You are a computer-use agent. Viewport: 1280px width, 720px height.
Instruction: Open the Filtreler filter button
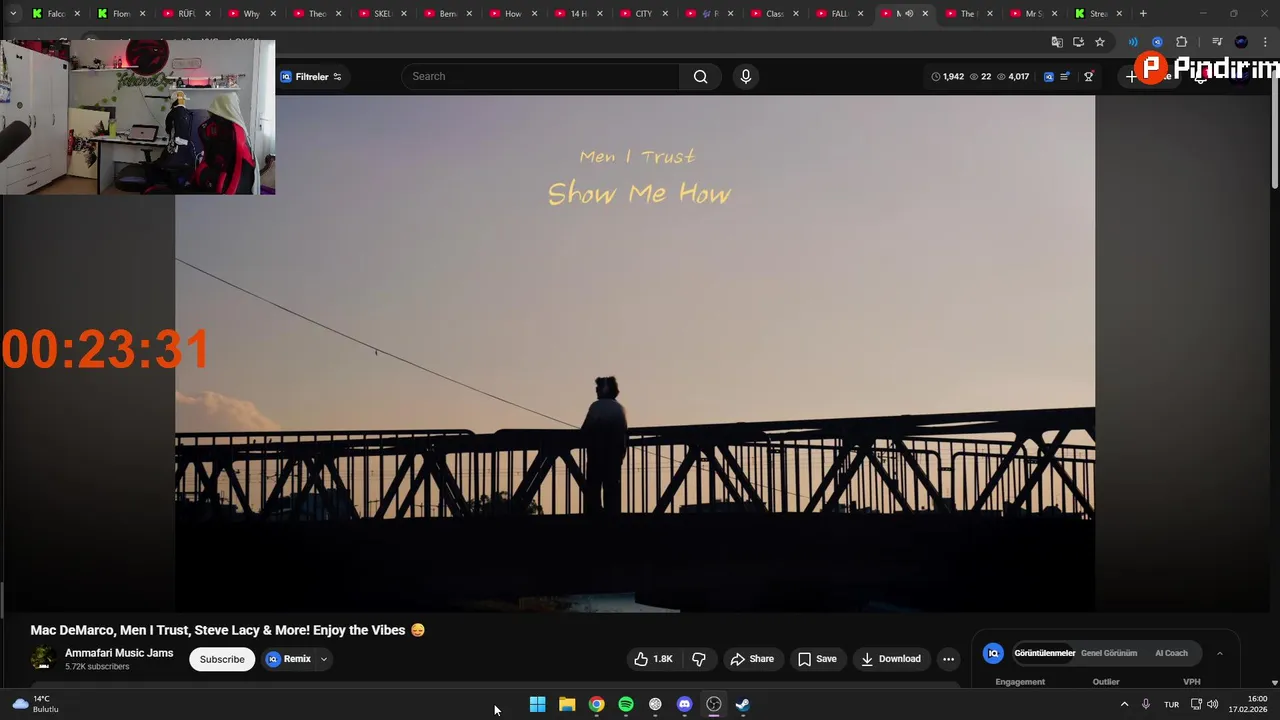pyautogui.click(x=311, y=77)
